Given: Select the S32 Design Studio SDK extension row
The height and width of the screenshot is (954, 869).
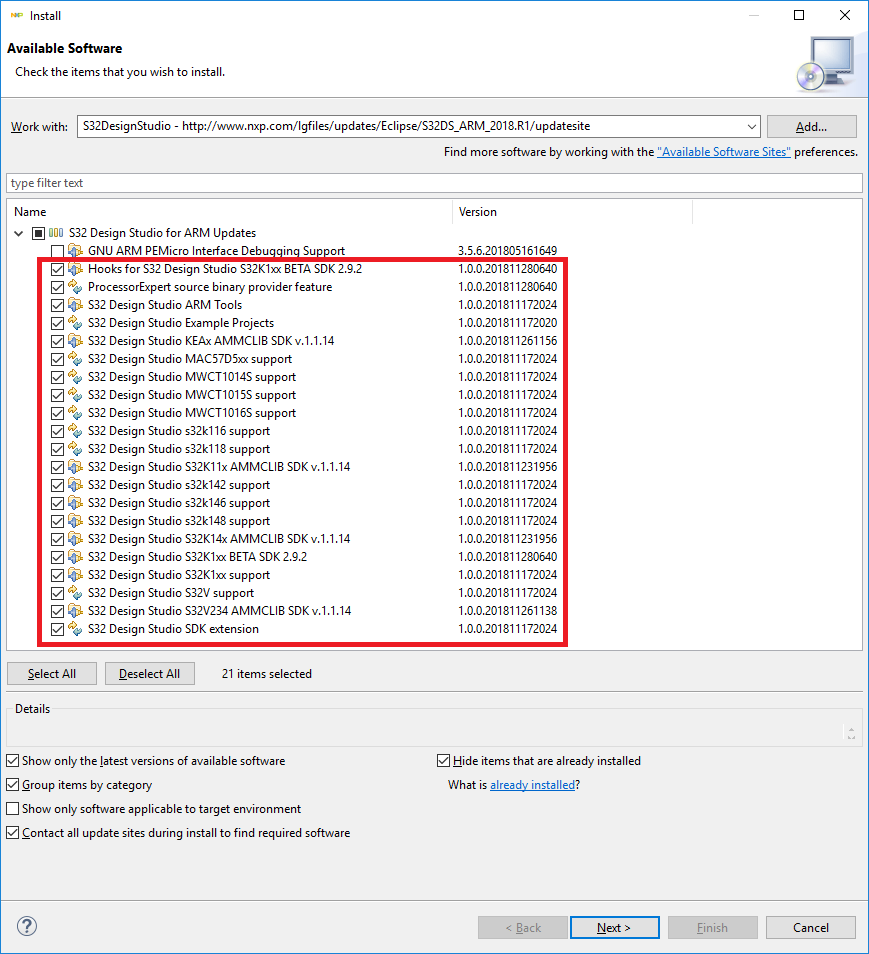Looking at the screenshot, I should tap(173, 628).
